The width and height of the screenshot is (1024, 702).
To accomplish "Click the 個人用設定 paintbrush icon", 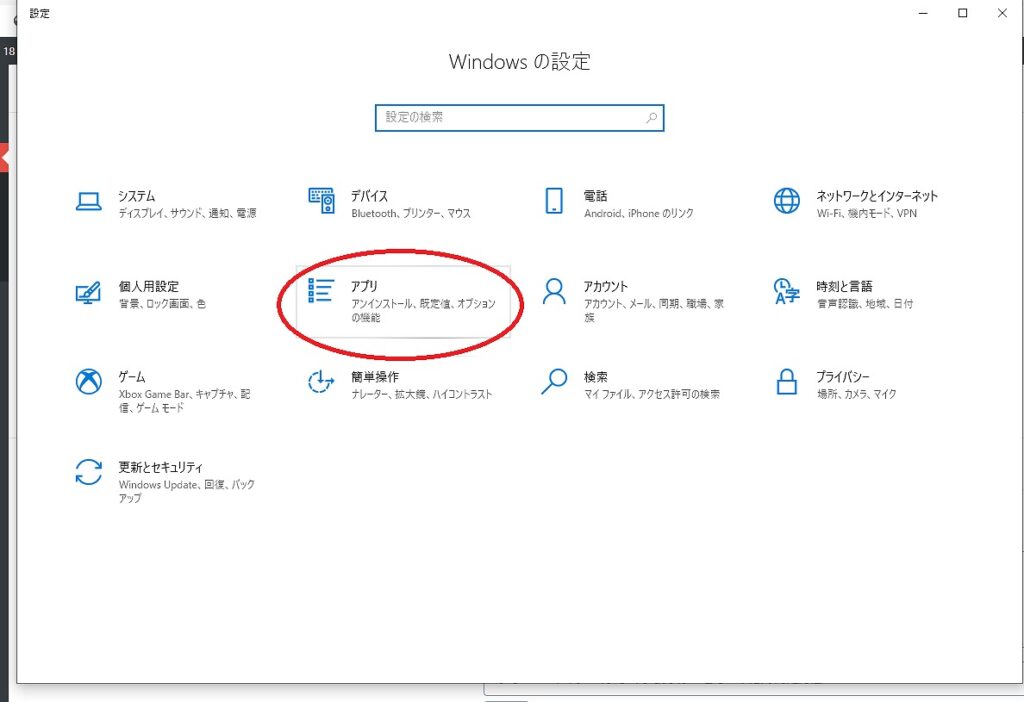I will pos(88,293).
